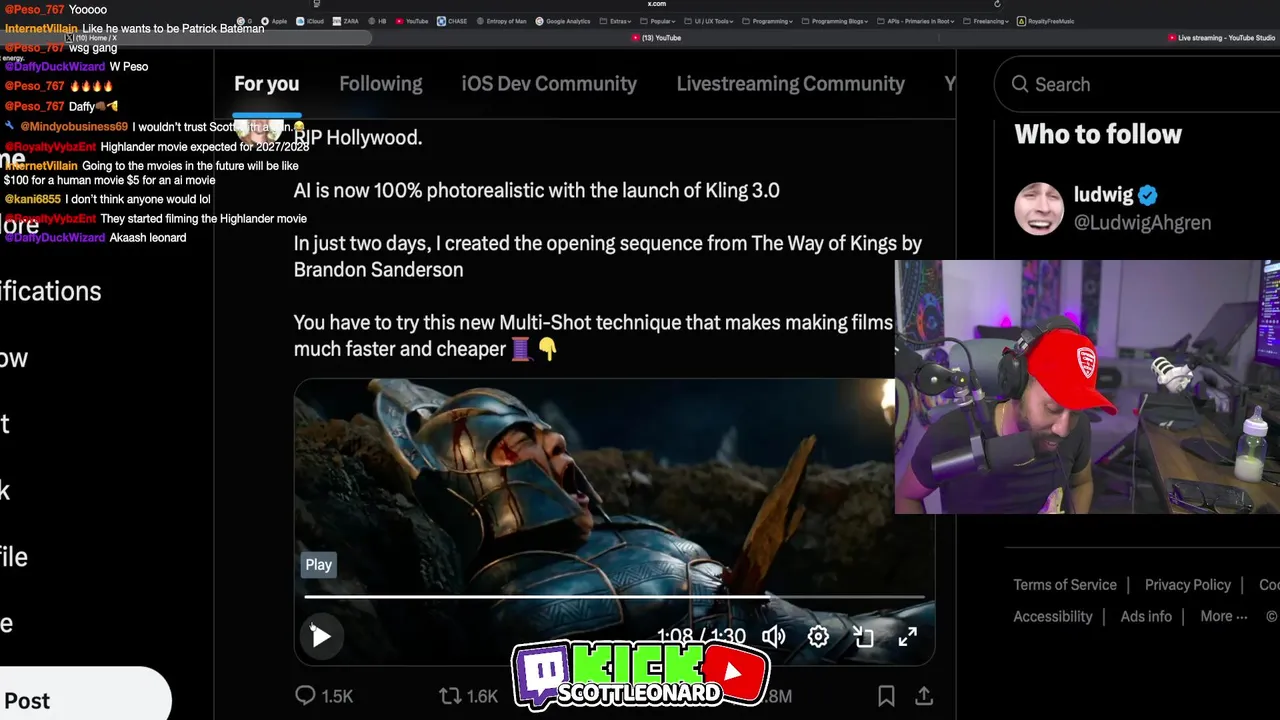This screenshot has height=720, width=1280.
Task: Click the share icon under the post
Action: click(x=924, y=696)
